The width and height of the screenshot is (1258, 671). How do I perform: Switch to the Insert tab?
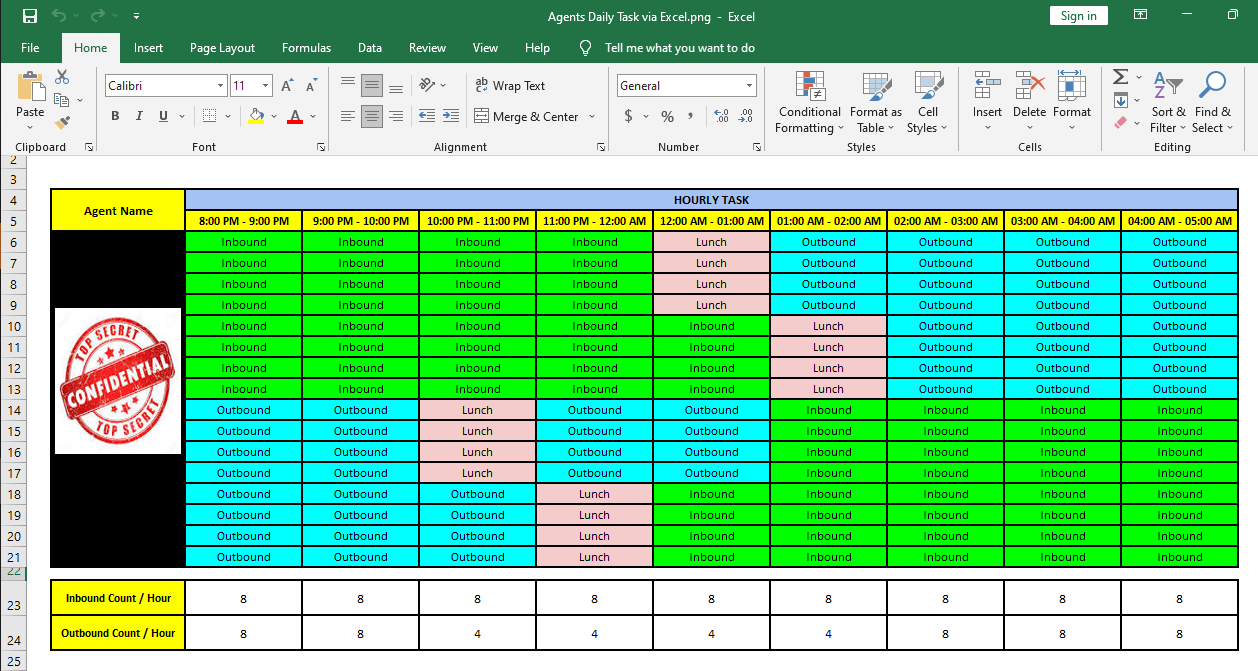148,48
